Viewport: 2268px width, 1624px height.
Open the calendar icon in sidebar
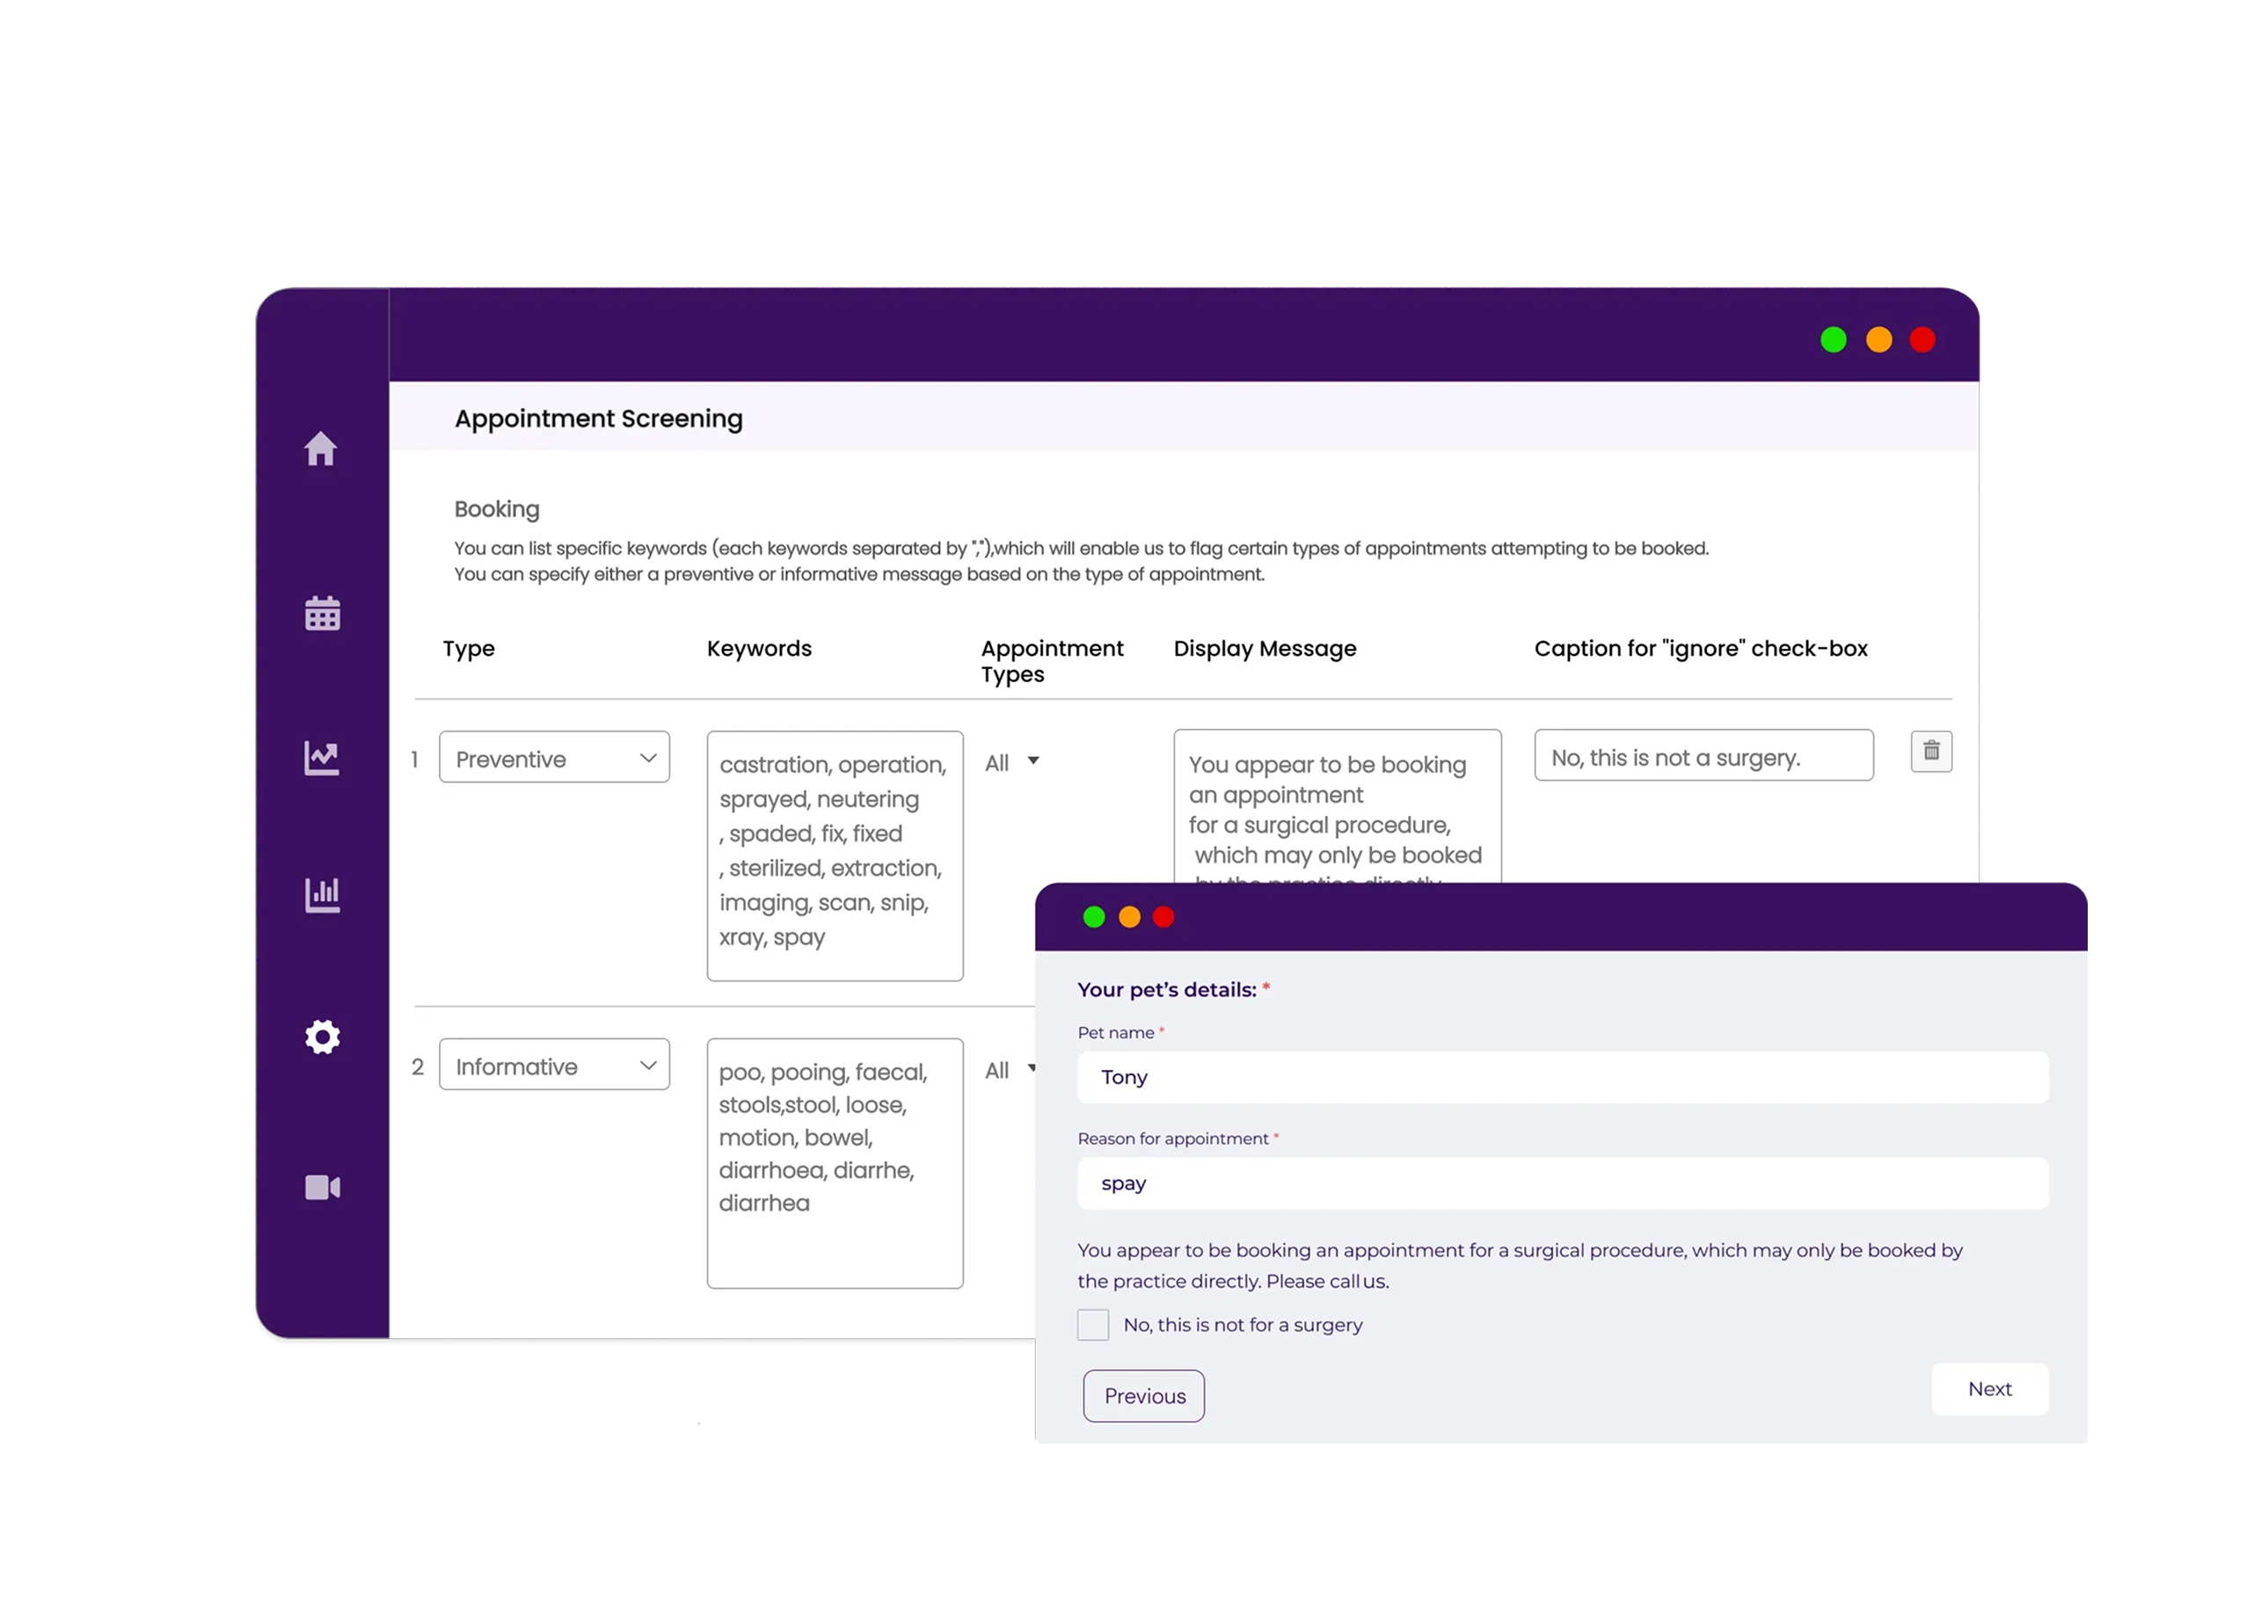(322, 613)
